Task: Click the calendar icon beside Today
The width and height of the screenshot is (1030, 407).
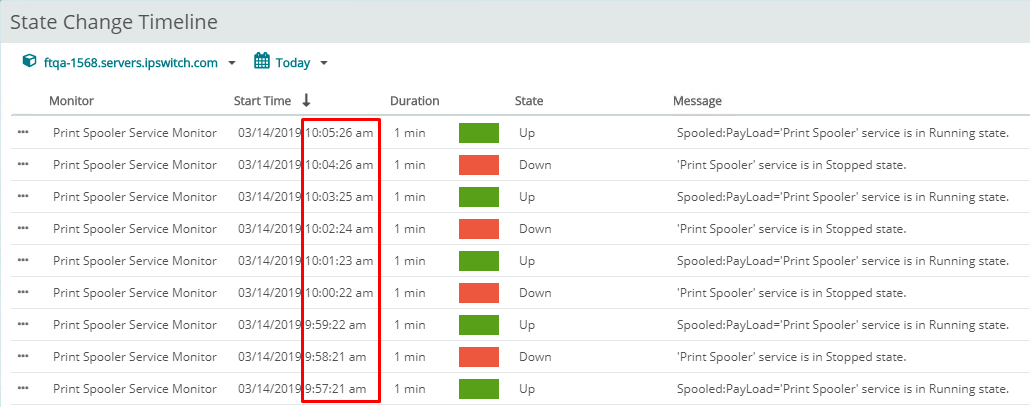Action: point(262,62)
